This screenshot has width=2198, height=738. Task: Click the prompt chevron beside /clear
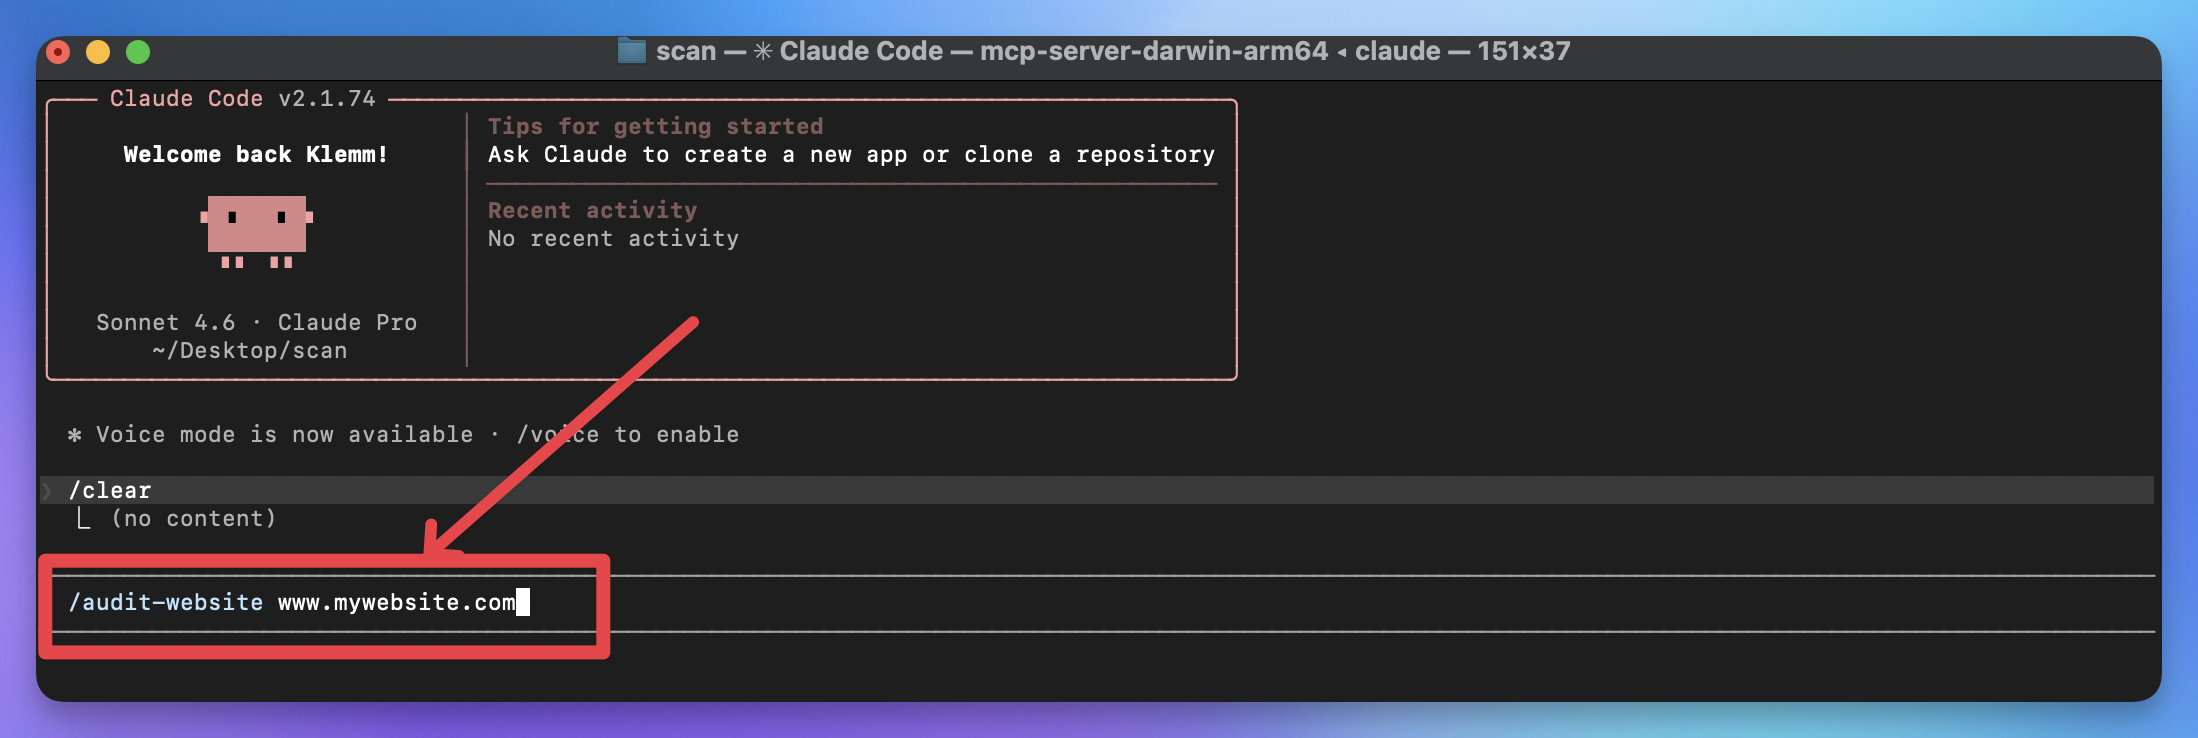[x=46, y=490]
